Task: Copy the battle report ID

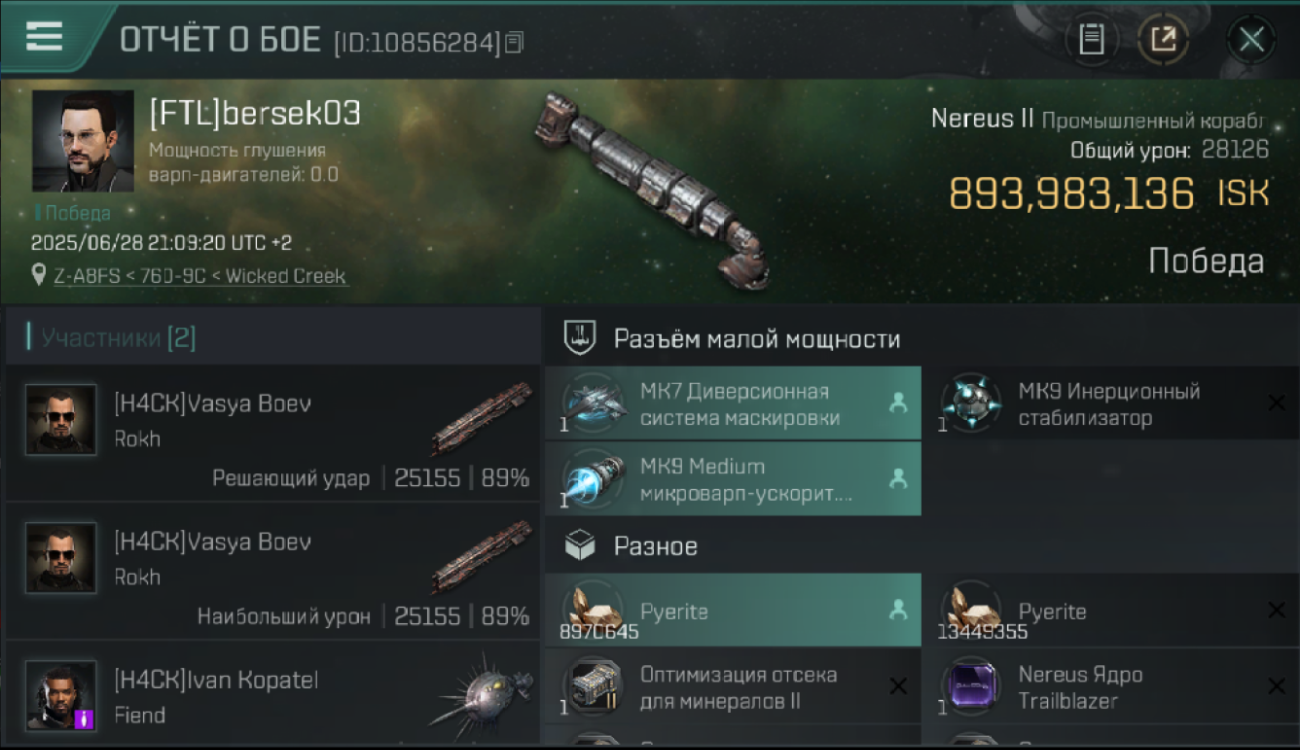Action: pos(514,42)
